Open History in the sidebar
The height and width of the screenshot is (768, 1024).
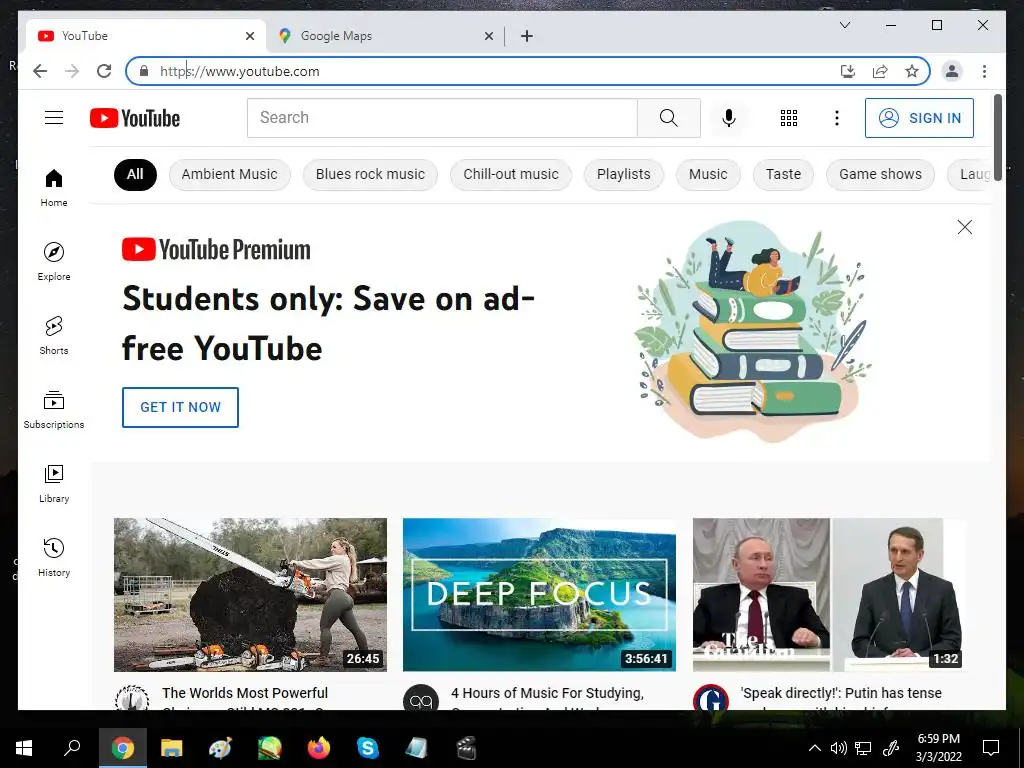54,558
